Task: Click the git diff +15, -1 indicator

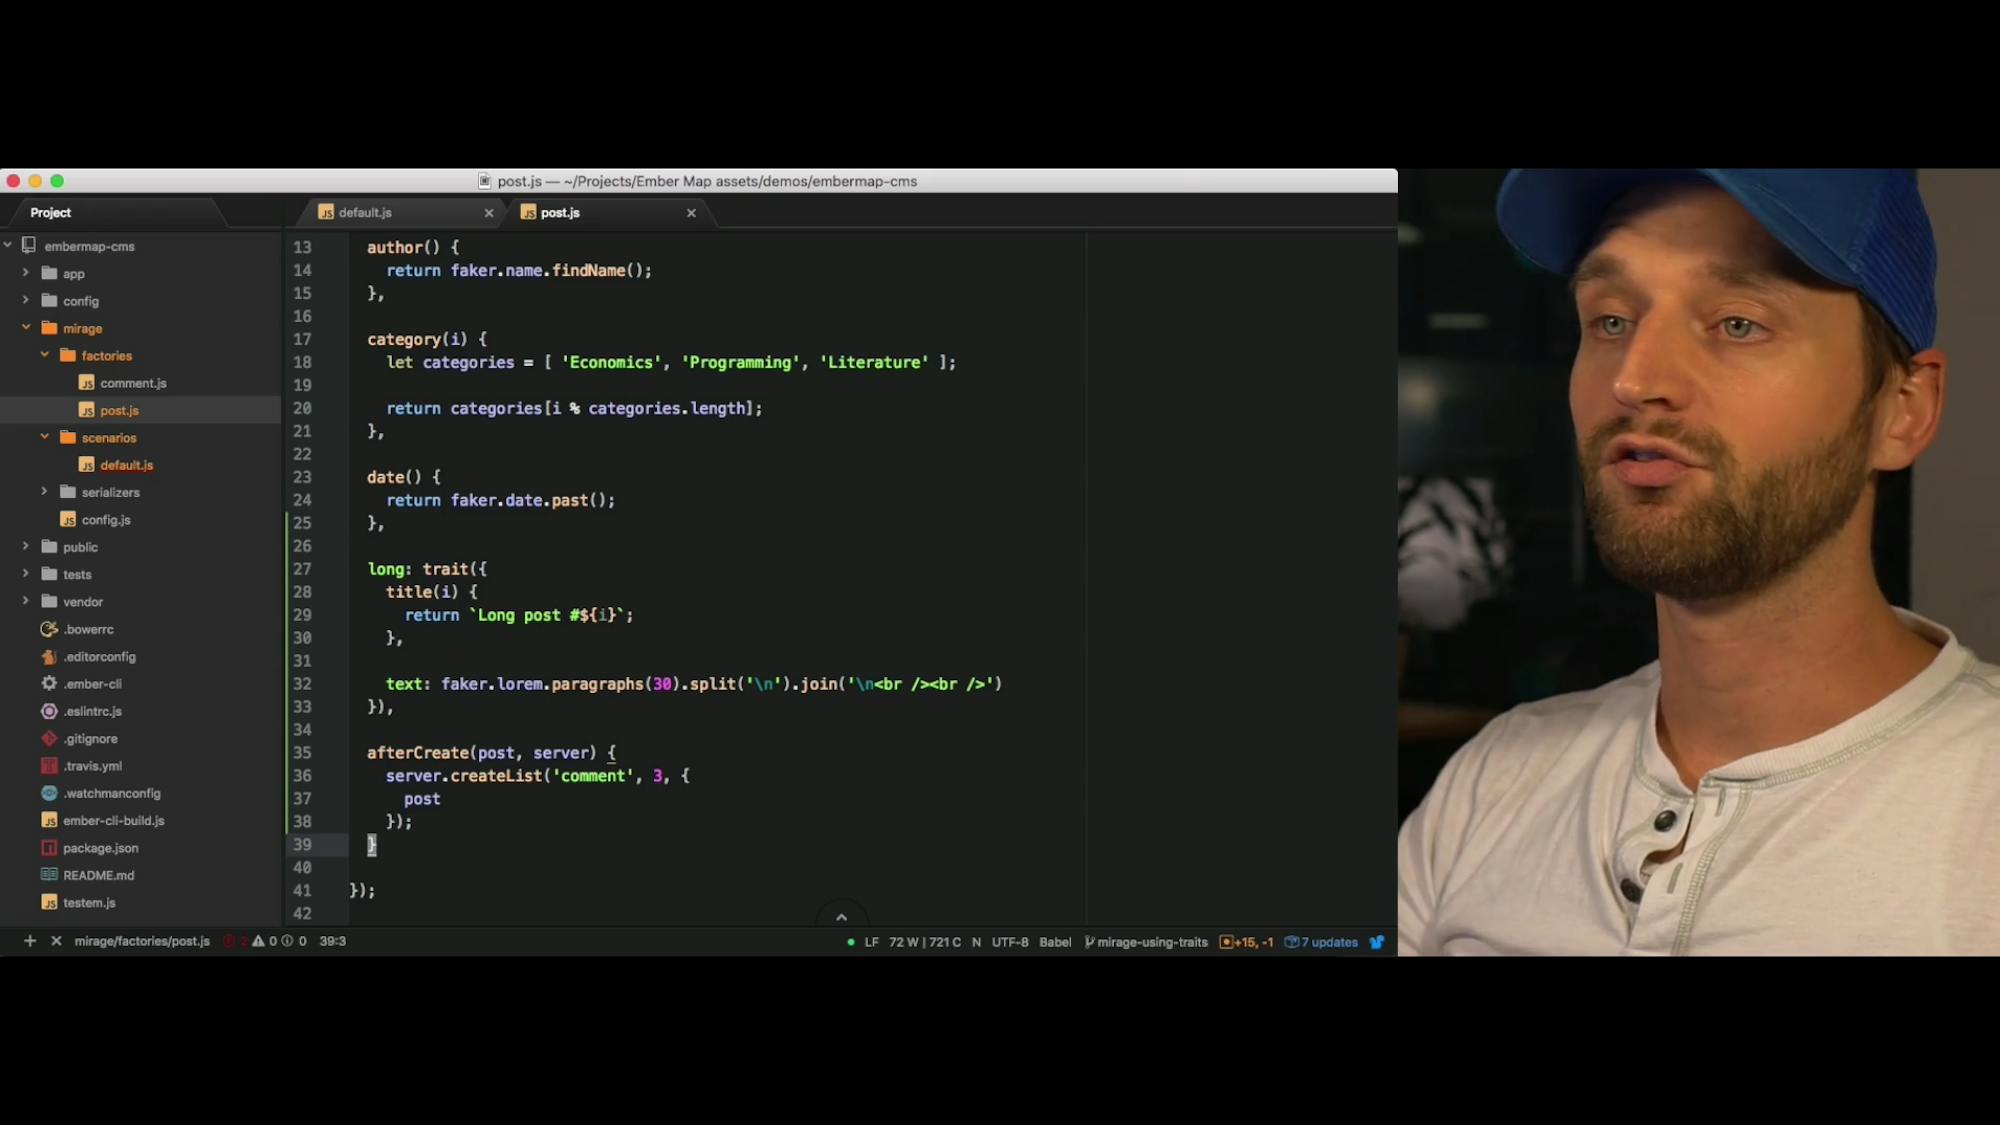Action: [1246, 942]
